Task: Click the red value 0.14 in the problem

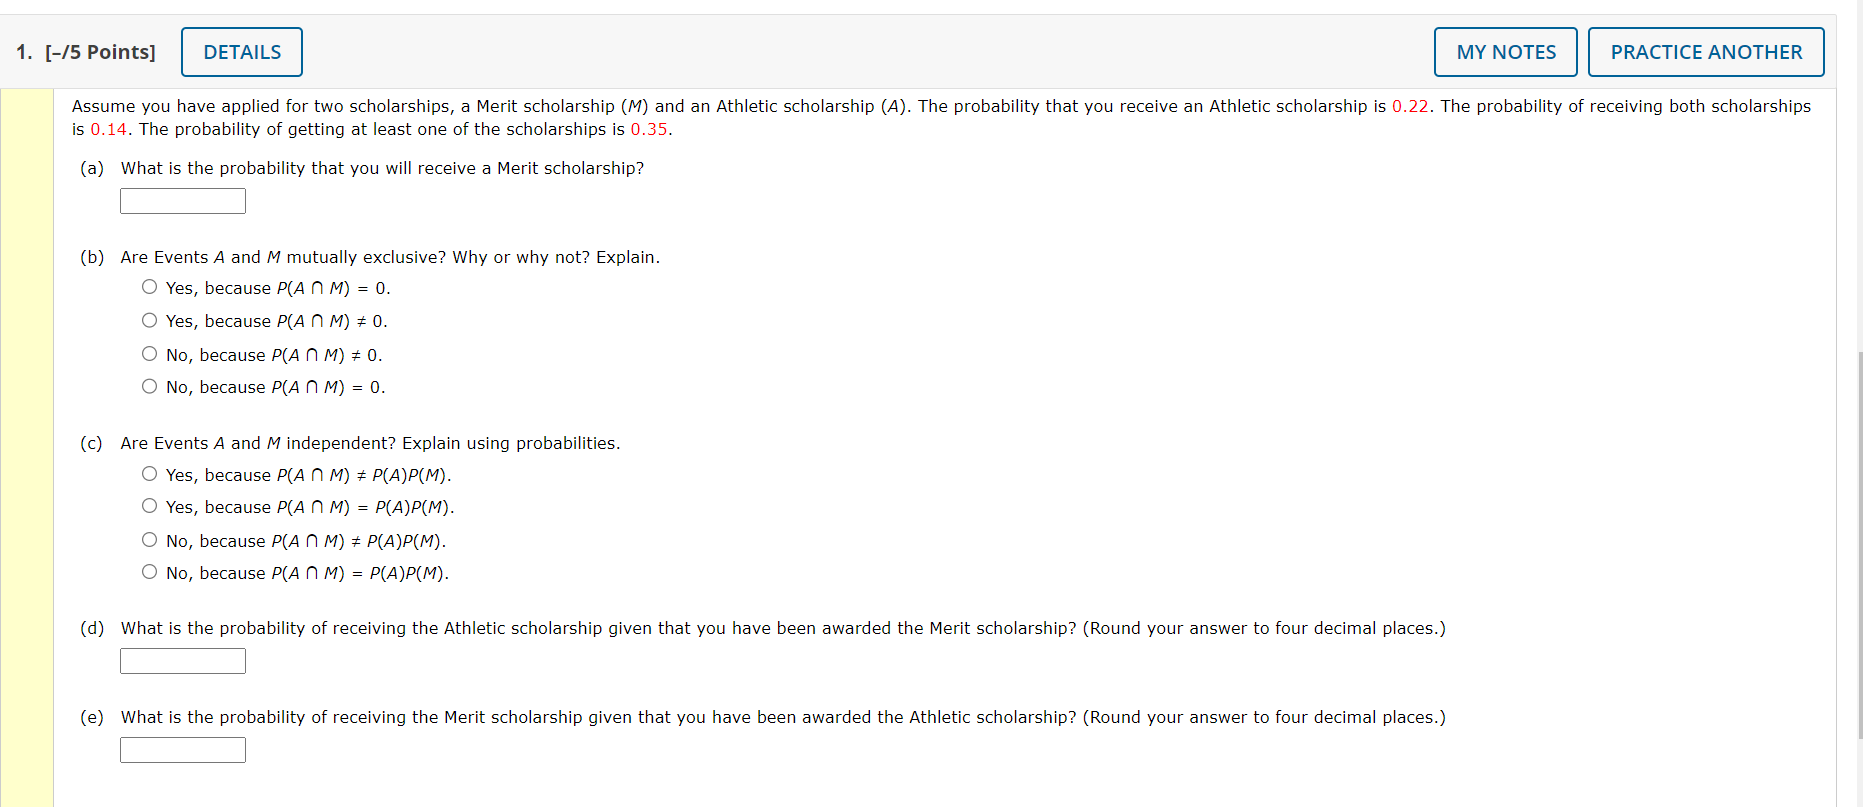Action: (109, 129)
